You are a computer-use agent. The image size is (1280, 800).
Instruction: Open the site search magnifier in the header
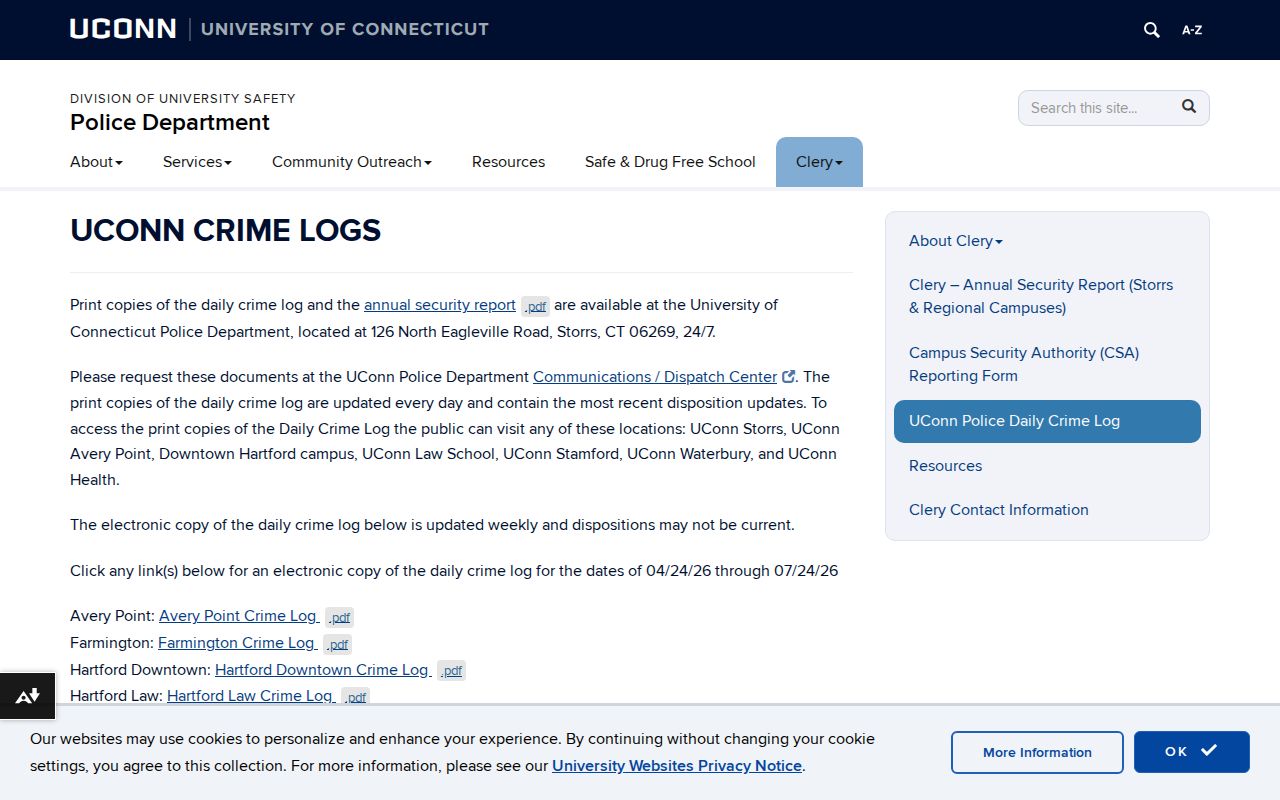pos(1152,30)
